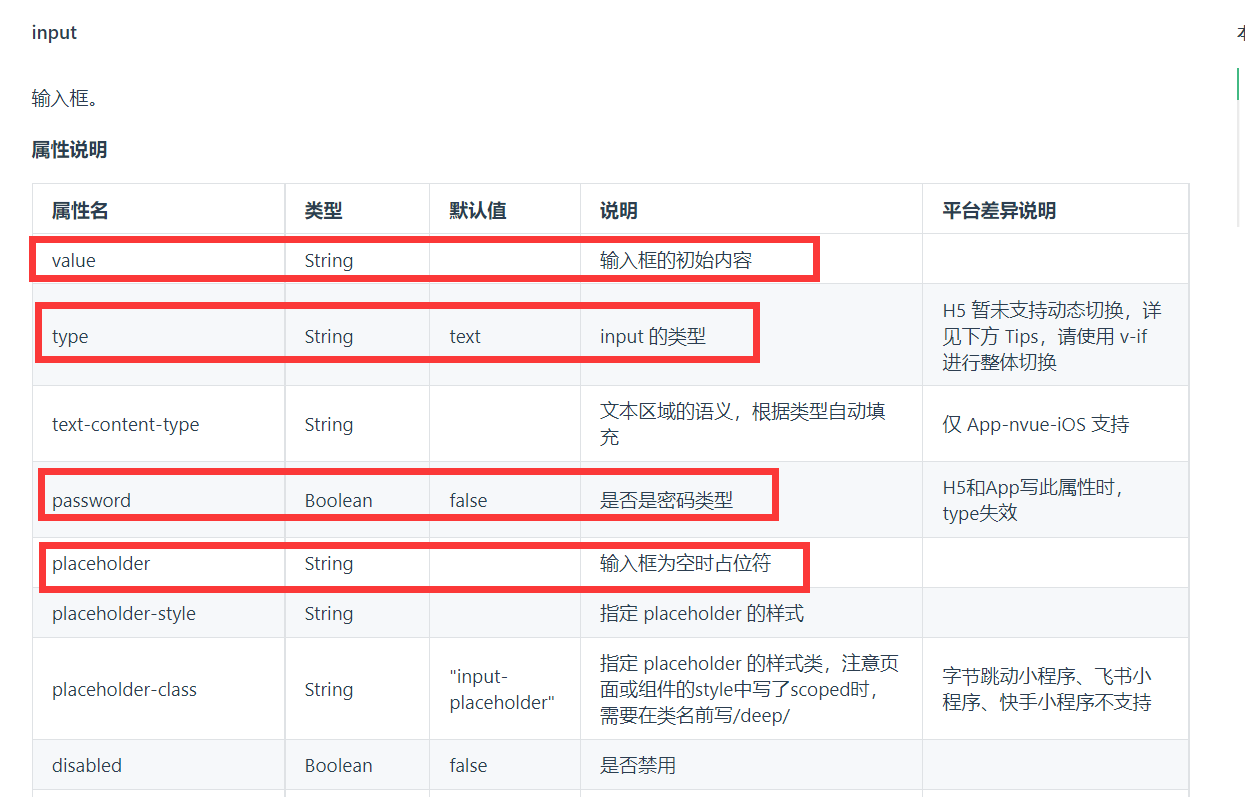Select the "placeholder-class" attribute name
Image resolution: width=1245 pixels, height=797 pixels.
(x=124, y=690)
